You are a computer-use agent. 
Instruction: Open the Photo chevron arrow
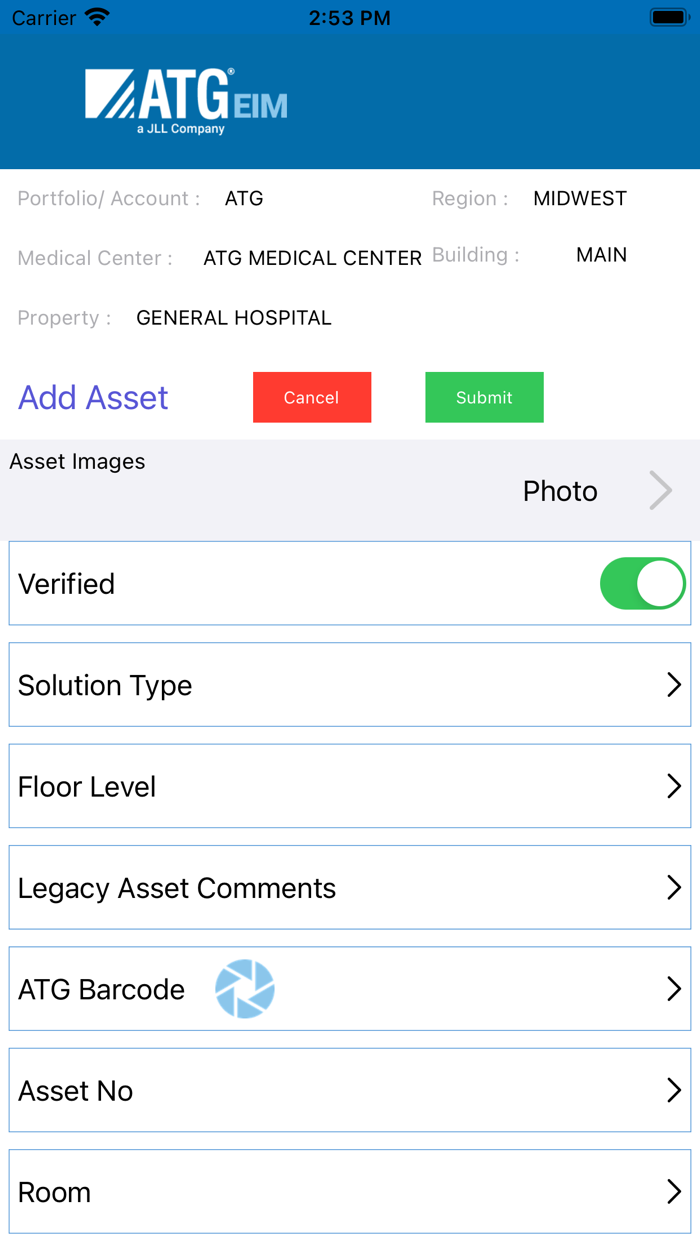tap(661, 491)
